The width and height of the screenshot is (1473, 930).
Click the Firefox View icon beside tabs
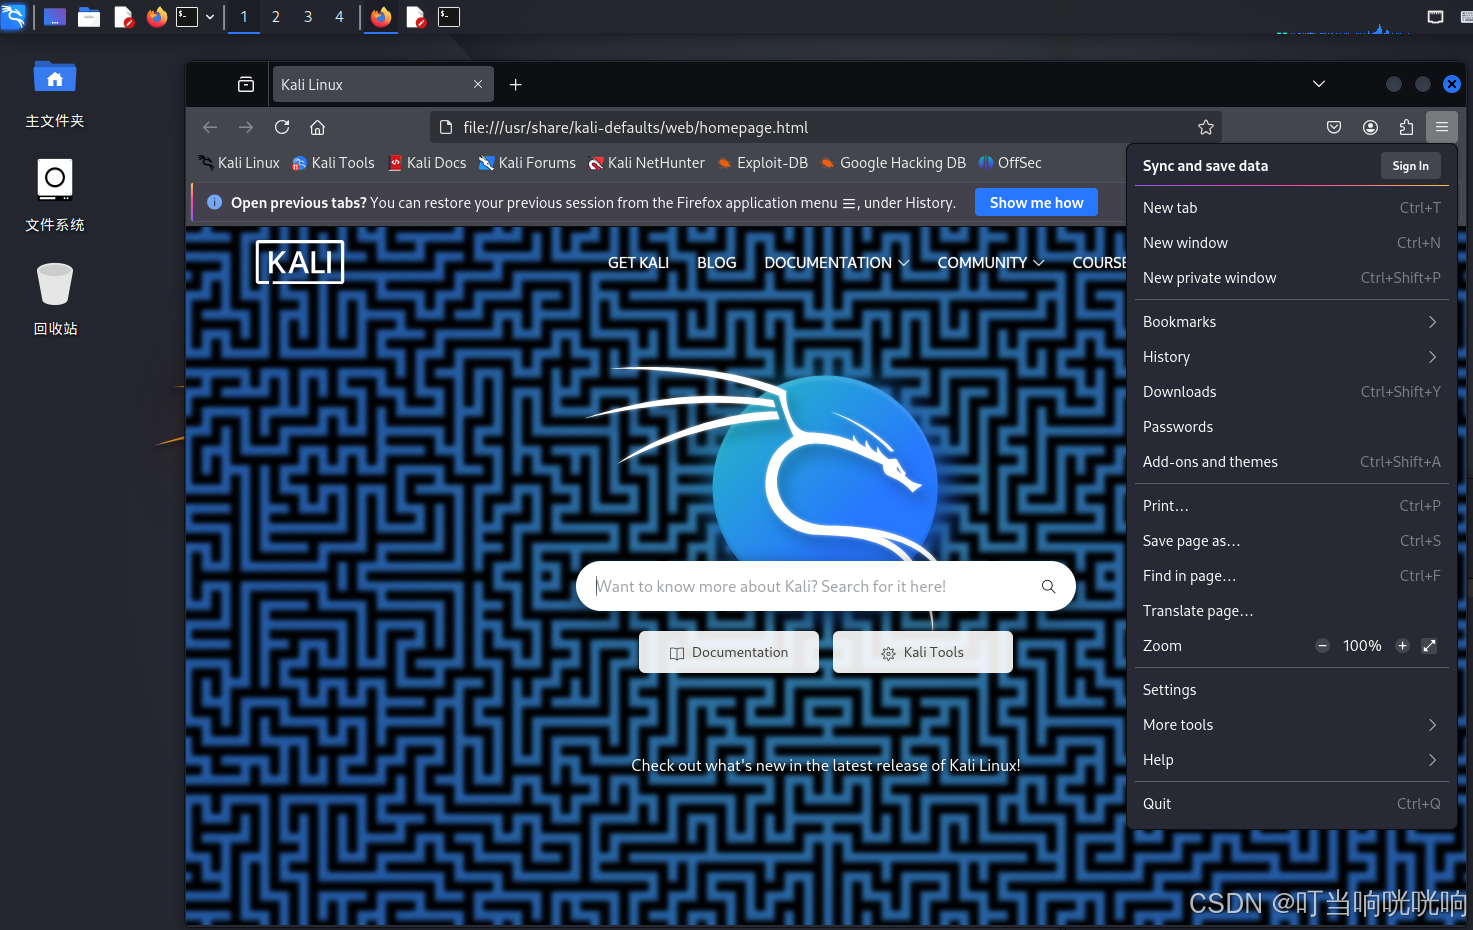(x=246, y=85)
